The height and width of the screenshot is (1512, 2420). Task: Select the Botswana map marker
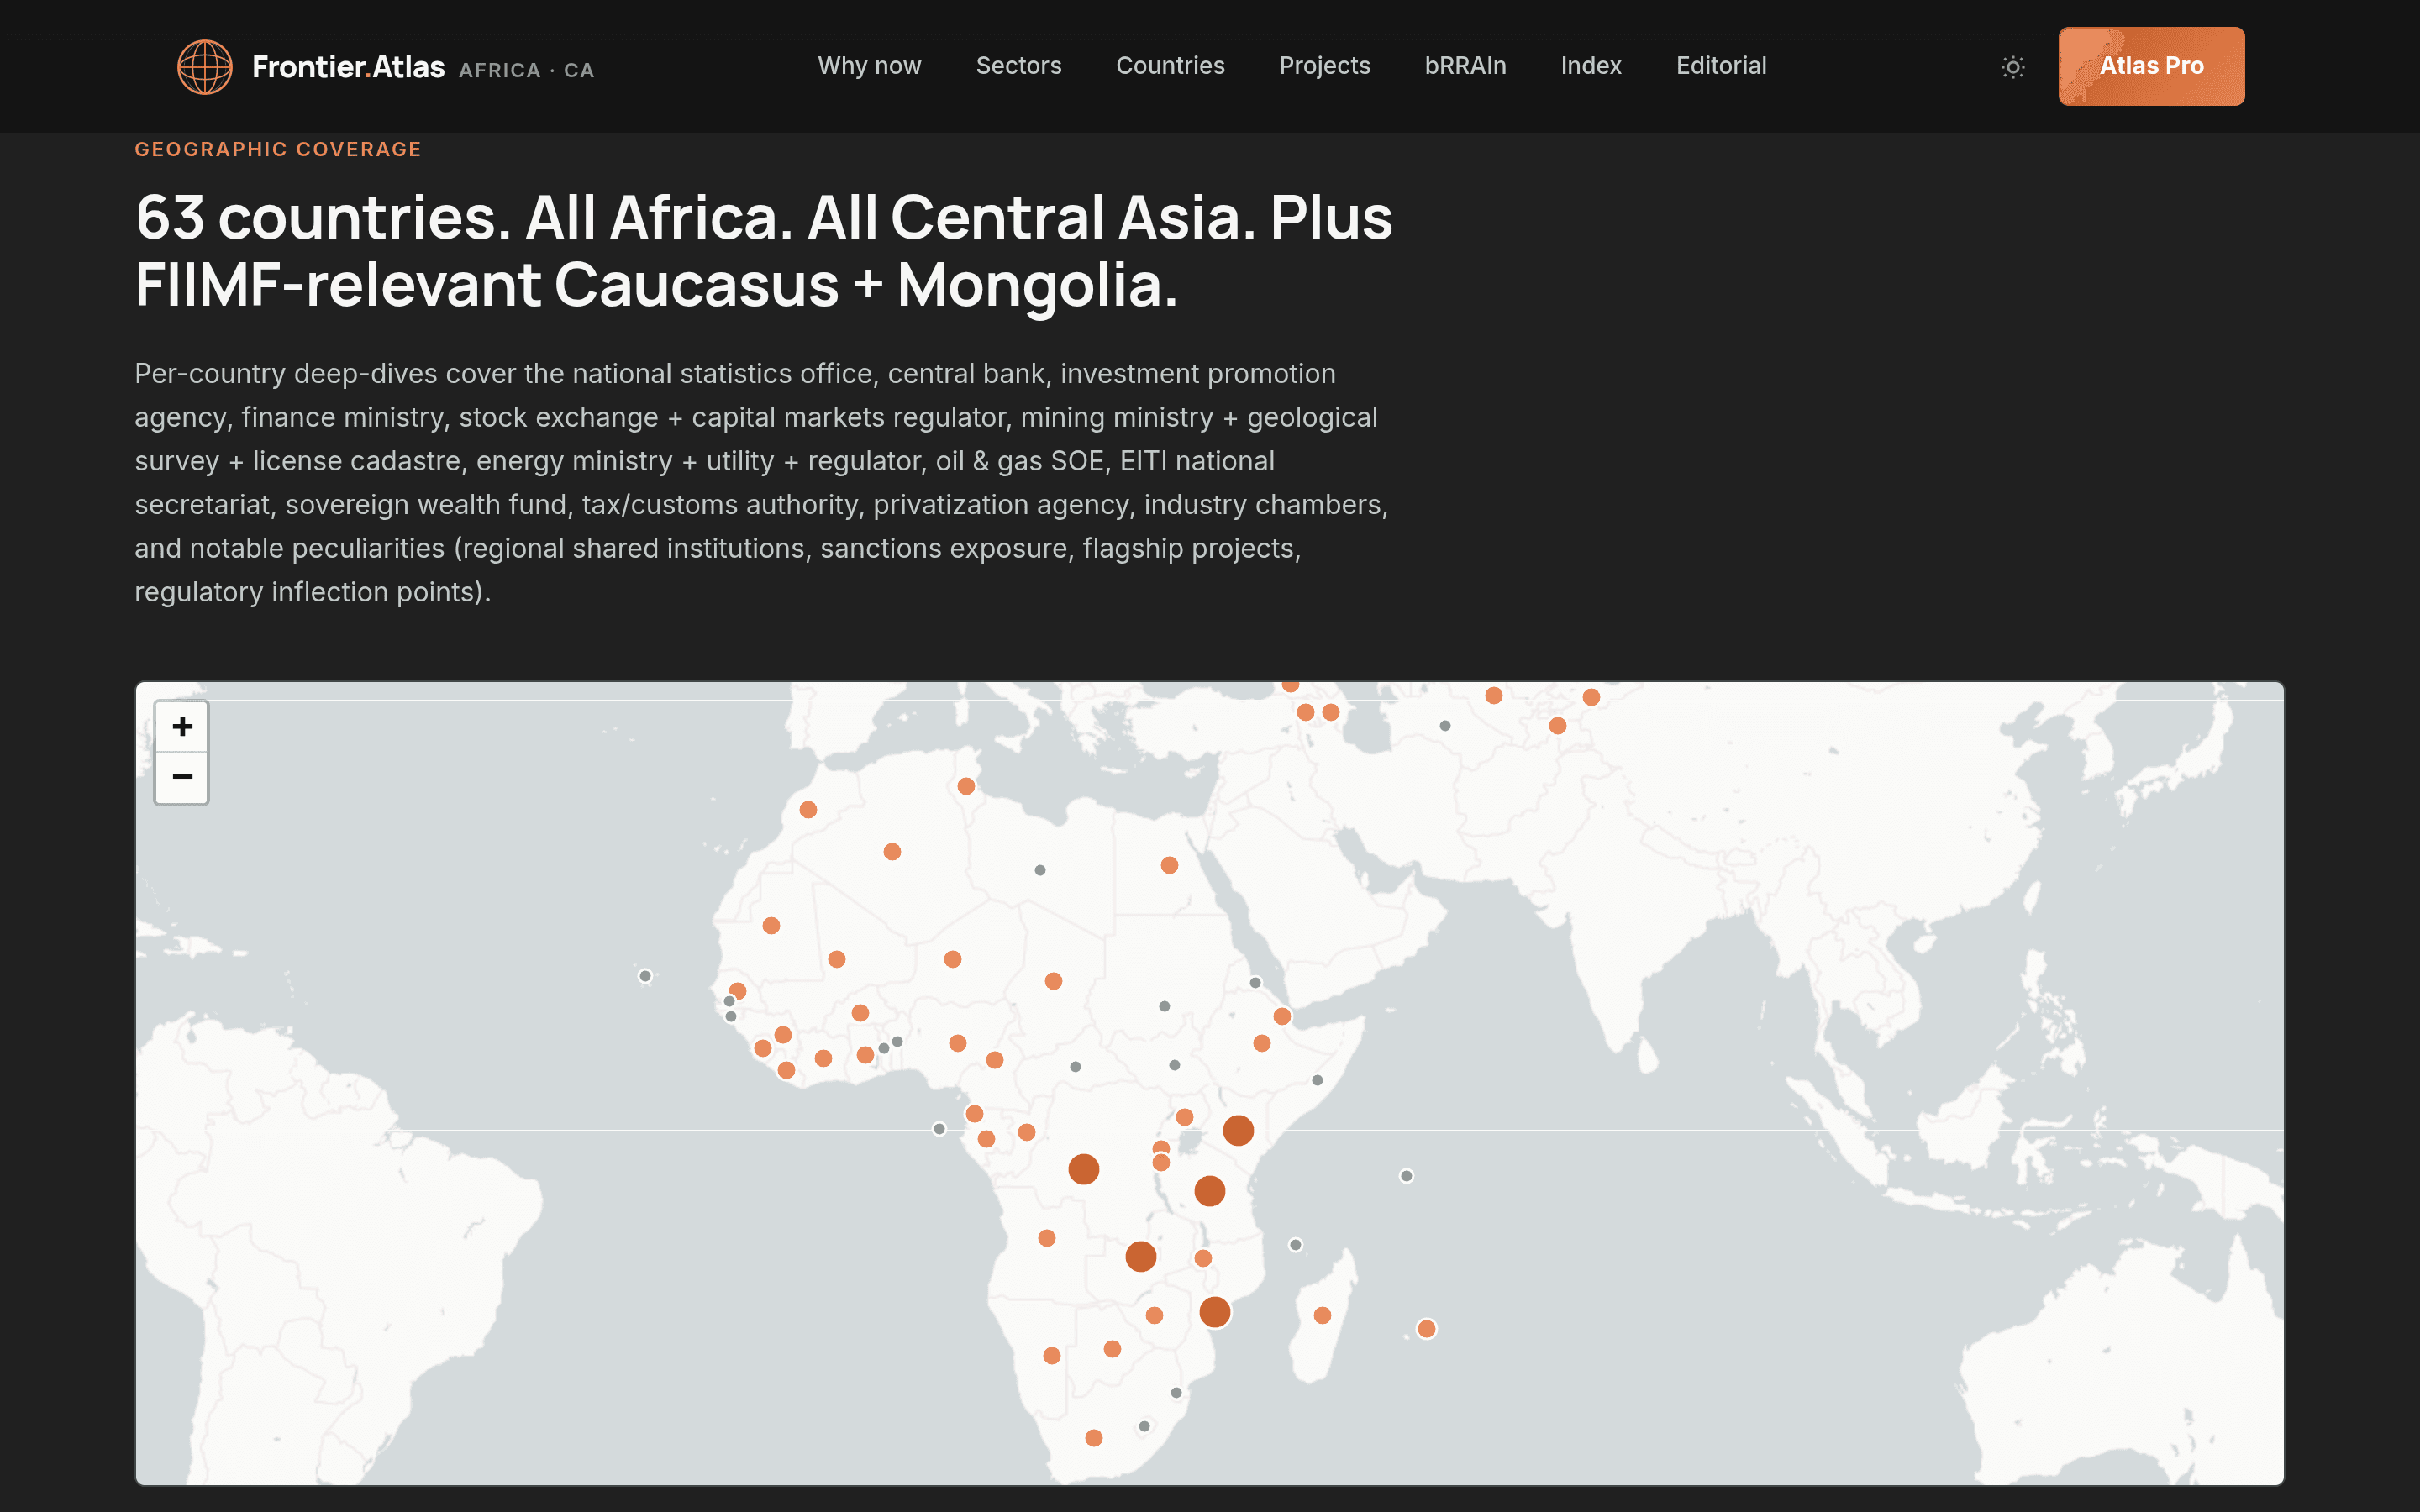pos(1112,1349)
